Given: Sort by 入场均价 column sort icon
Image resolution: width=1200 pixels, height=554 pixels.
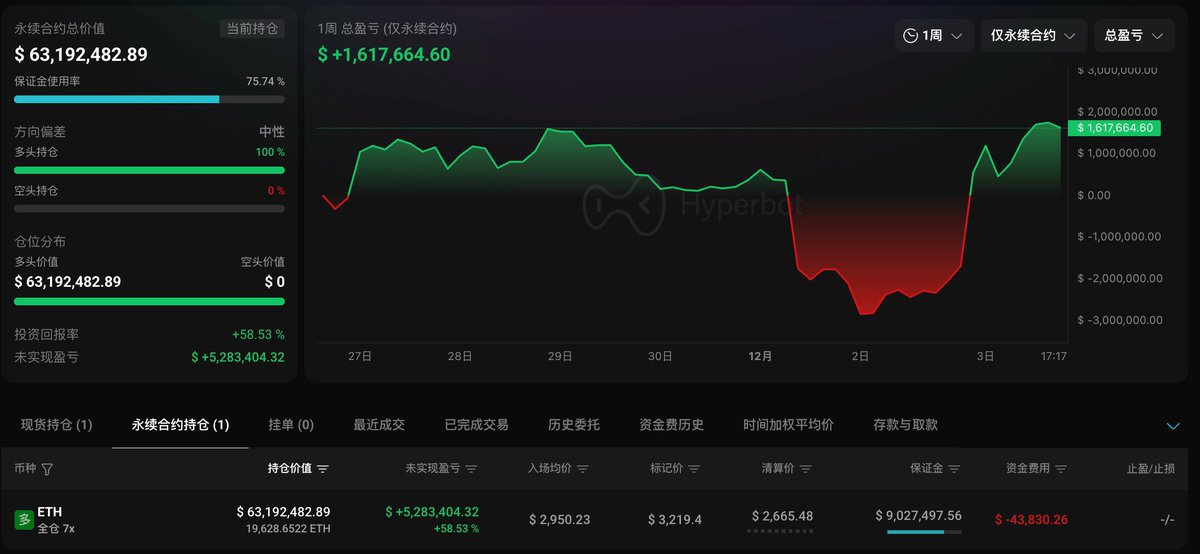Looking at the screenshot, I should pos(583,469).
